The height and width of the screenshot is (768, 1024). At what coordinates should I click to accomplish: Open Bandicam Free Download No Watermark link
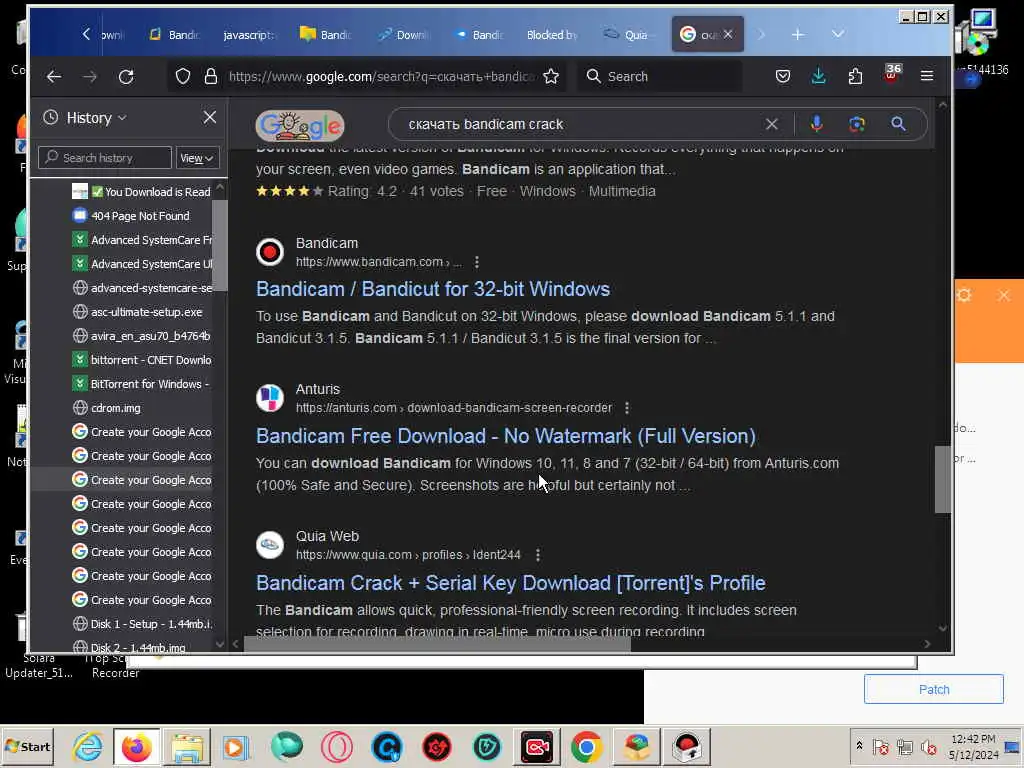pyautogui.click(x=506, y=436)
